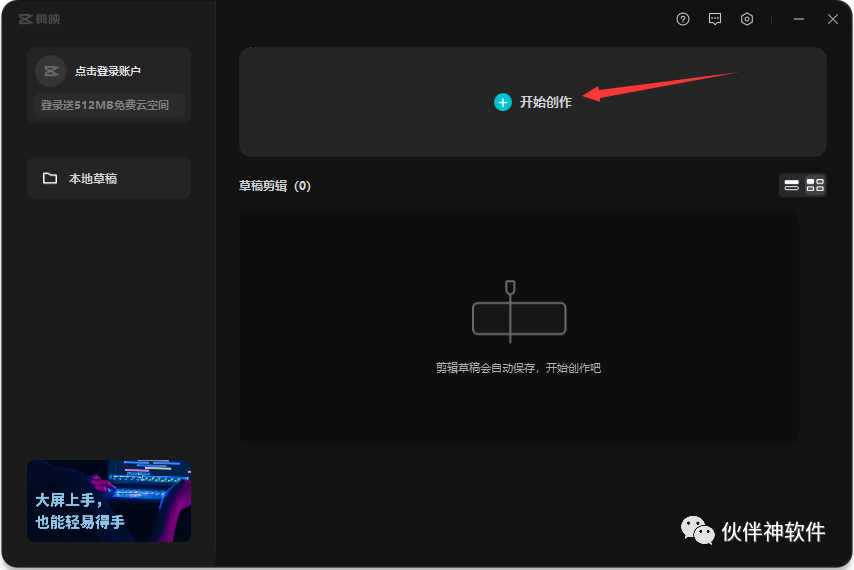Switch drafts to list view
This screenshot has height=570, width=854.
(x=791, y=186)
